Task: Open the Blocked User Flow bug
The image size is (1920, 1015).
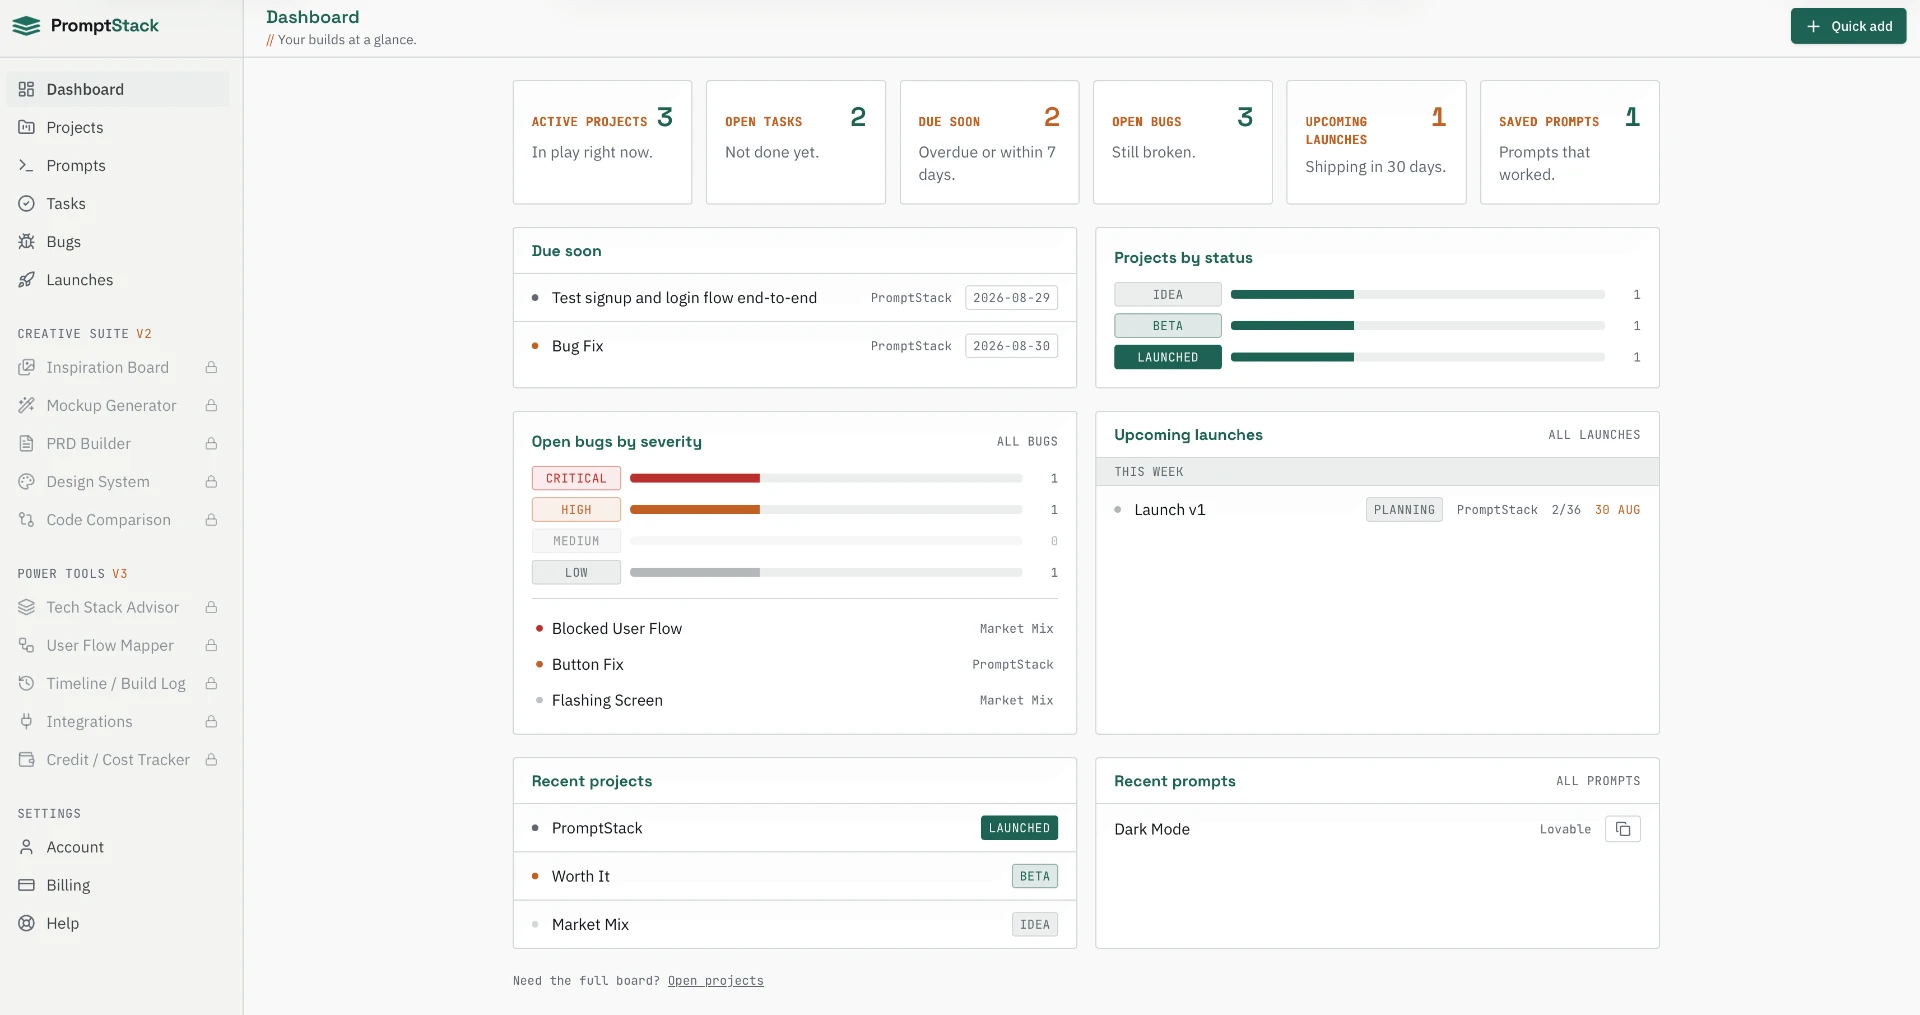Action: [795, 628]
